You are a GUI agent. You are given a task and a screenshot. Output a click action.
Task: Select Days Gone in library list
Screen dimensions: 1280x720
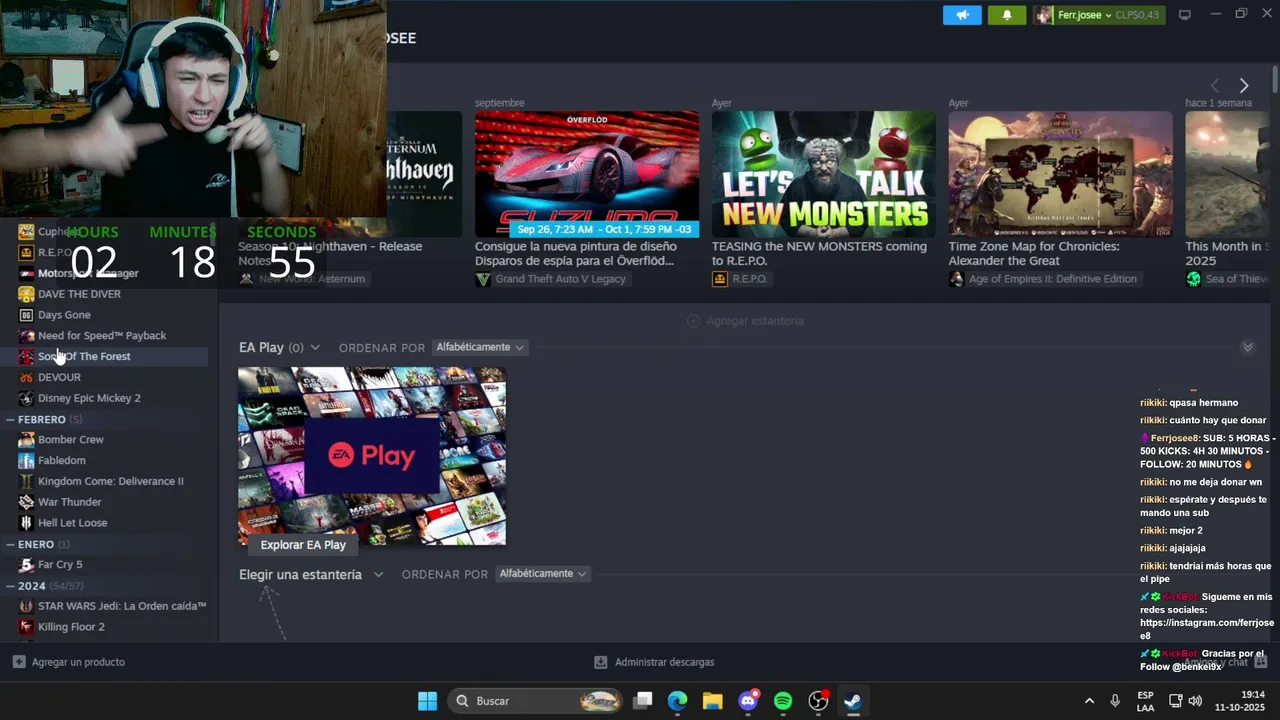(x=64, y=315)
